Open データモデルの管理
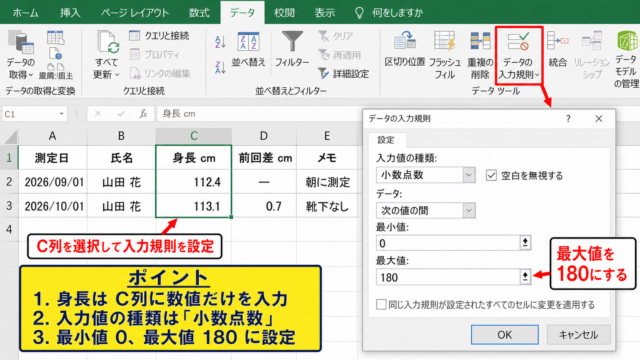The width and height of the screenshot is (640, 360). 627,60
